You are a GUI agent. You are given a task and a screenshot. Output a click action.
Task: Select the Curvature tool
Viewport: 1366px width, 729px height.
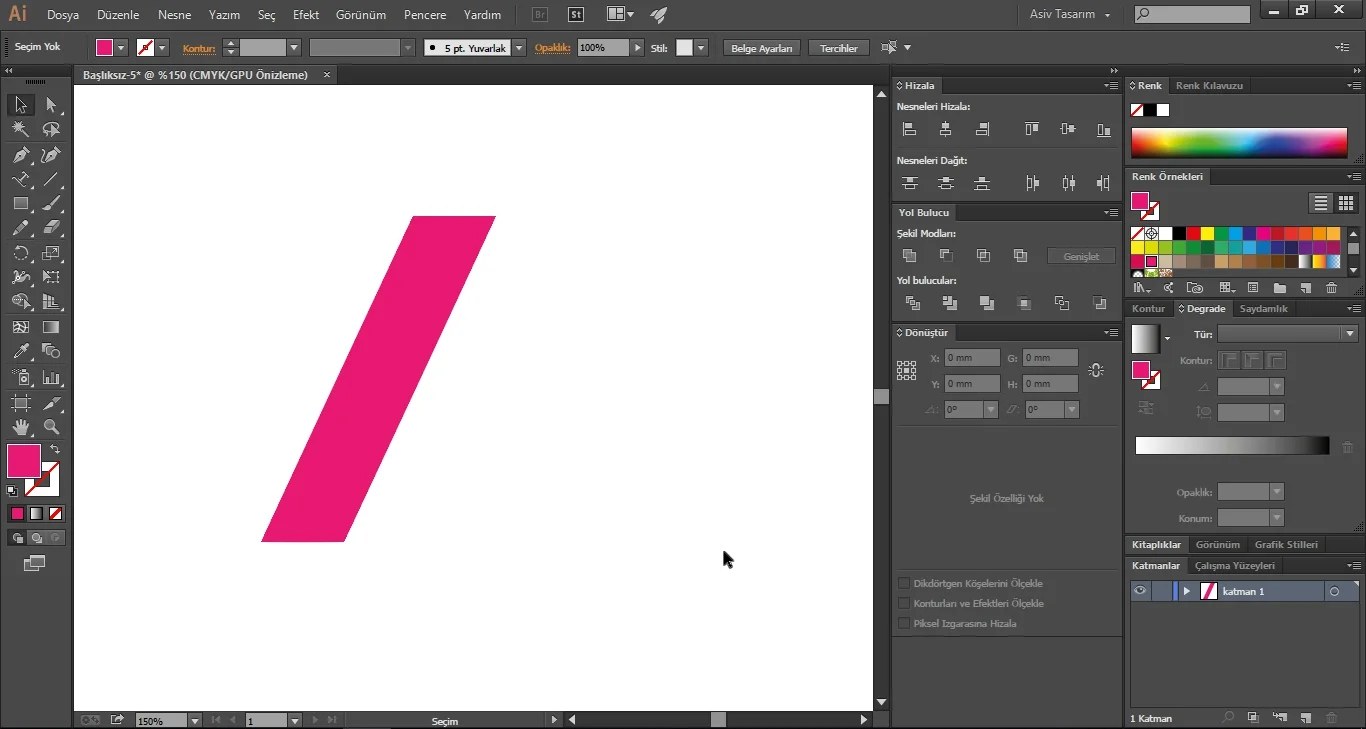(x=51, y=155)
